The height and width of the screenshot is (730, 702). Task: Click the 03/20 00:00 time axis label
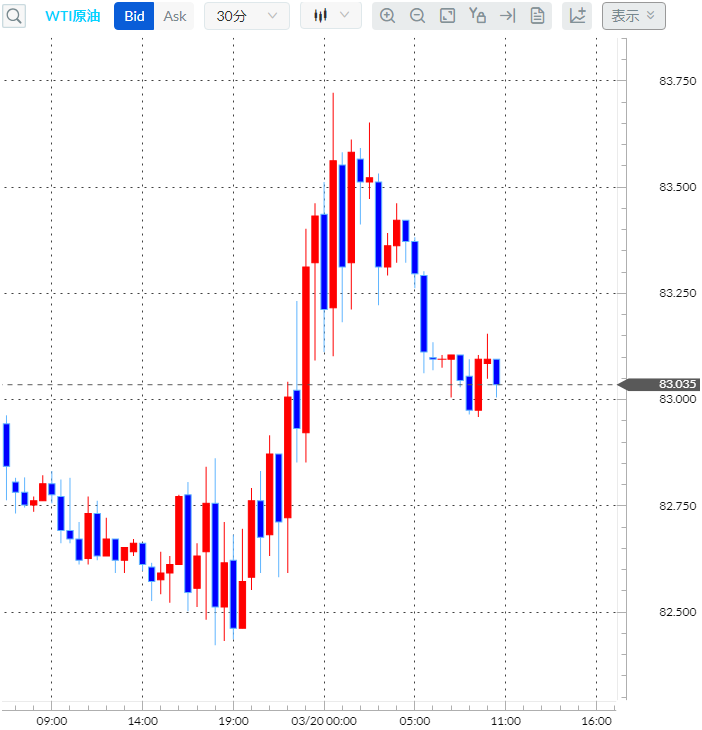[324, 721]
